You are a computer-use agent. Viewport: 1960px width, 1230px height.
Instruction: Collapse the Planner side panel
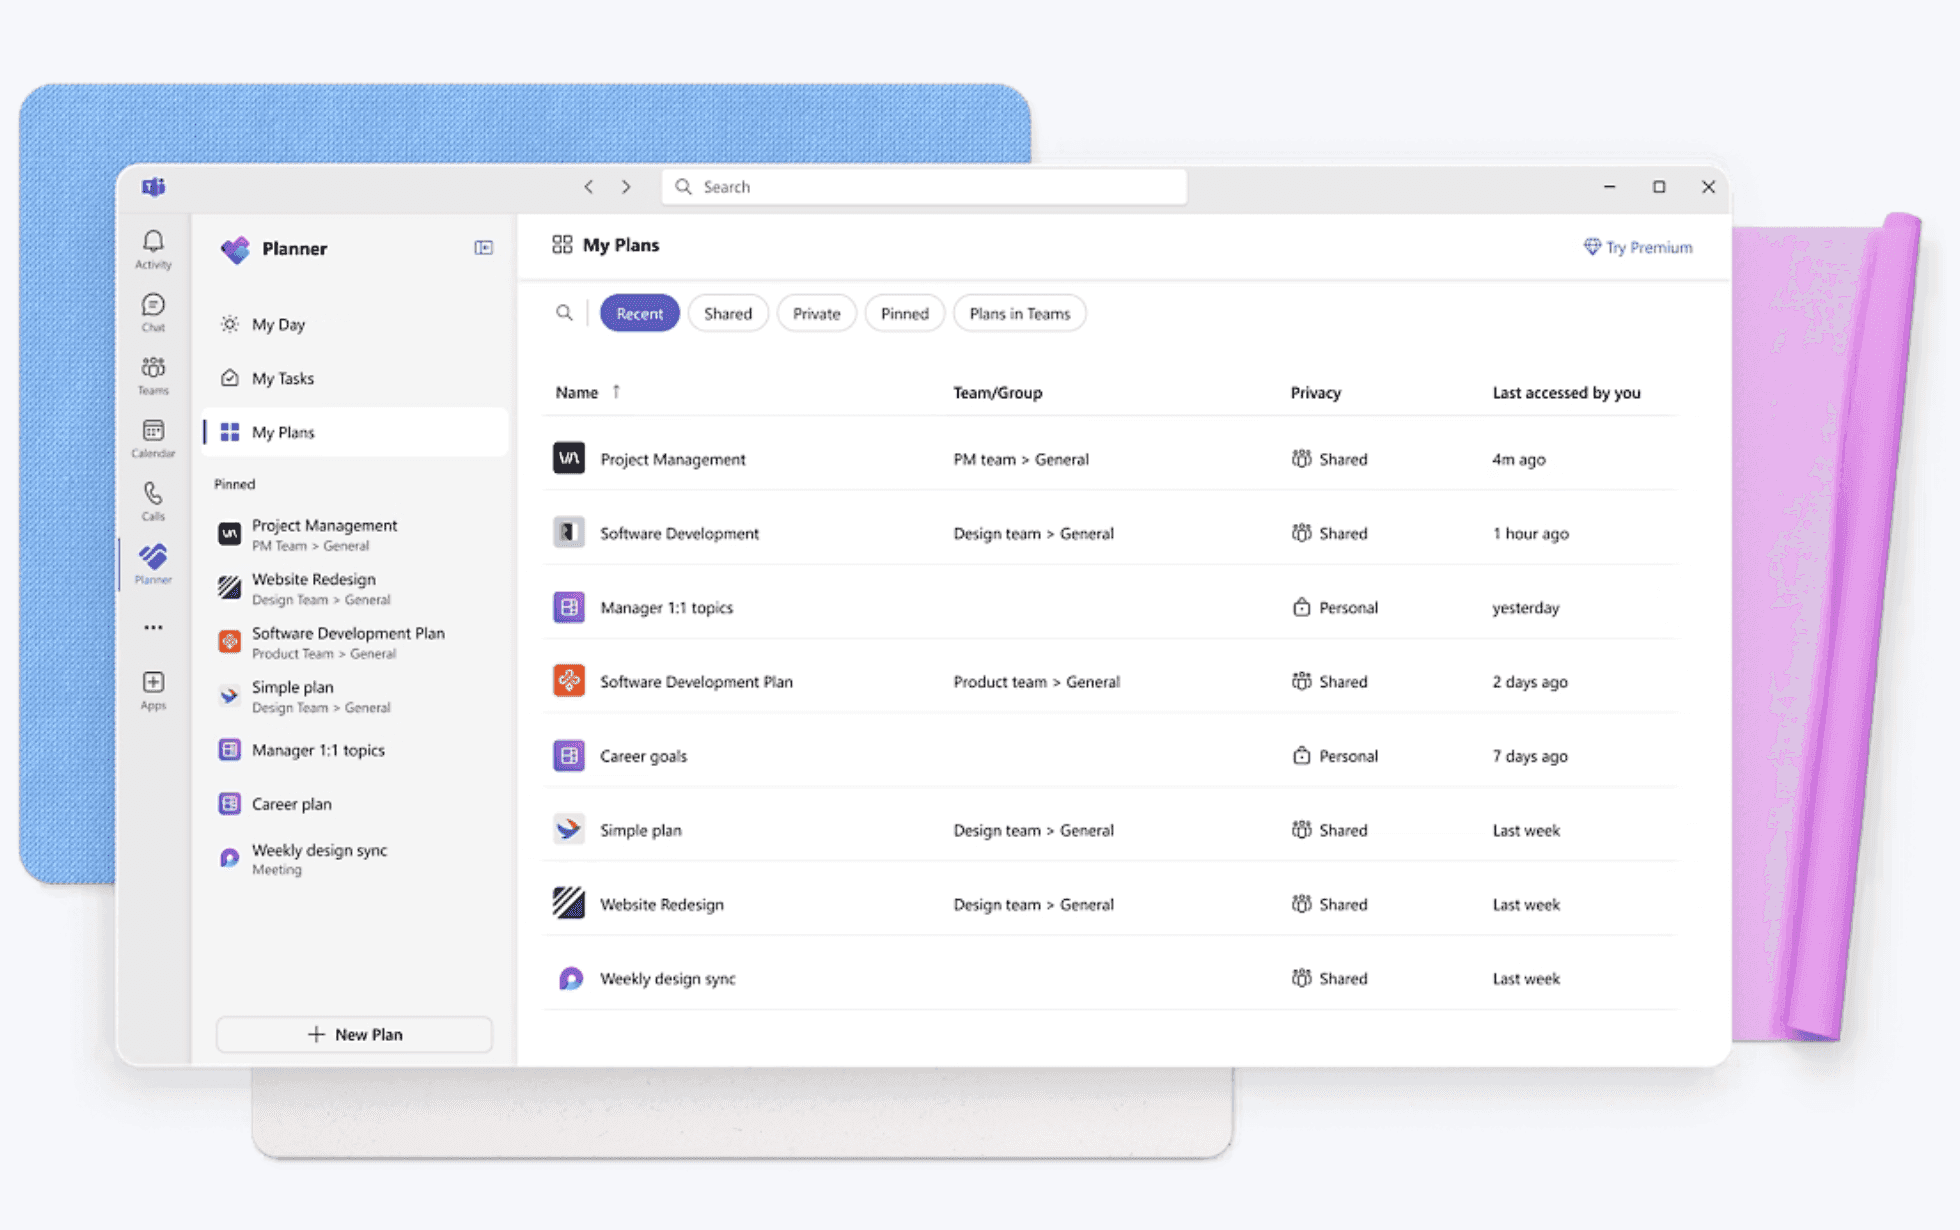pos(483,248)
